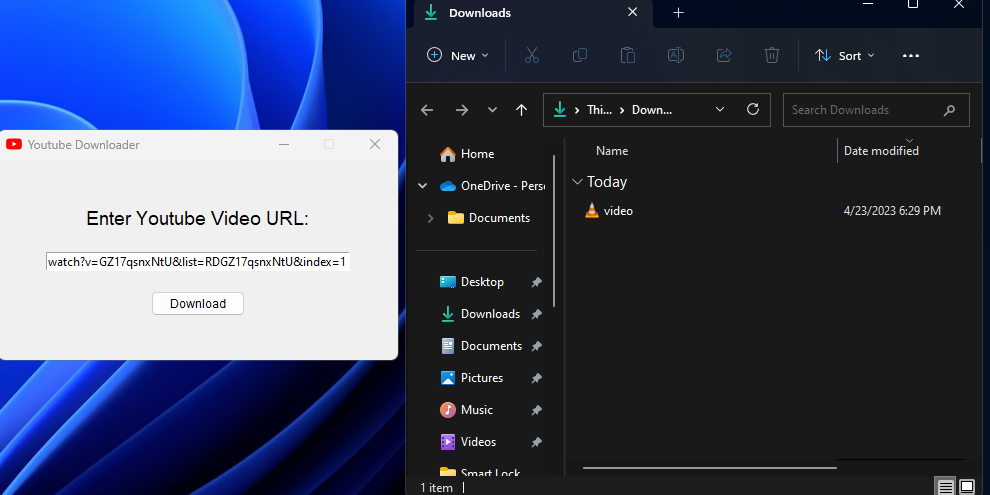The height and width of the screenshot is (495, 990).
Task: Click Download button in Youtube Downloader
Action: [198, 304]
